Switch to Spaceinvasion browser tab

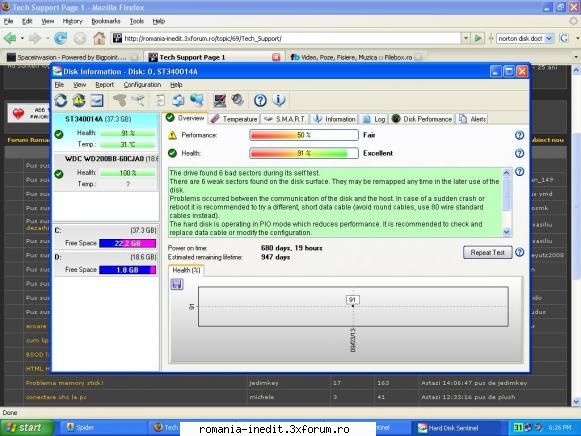click(x=72, y=57)
